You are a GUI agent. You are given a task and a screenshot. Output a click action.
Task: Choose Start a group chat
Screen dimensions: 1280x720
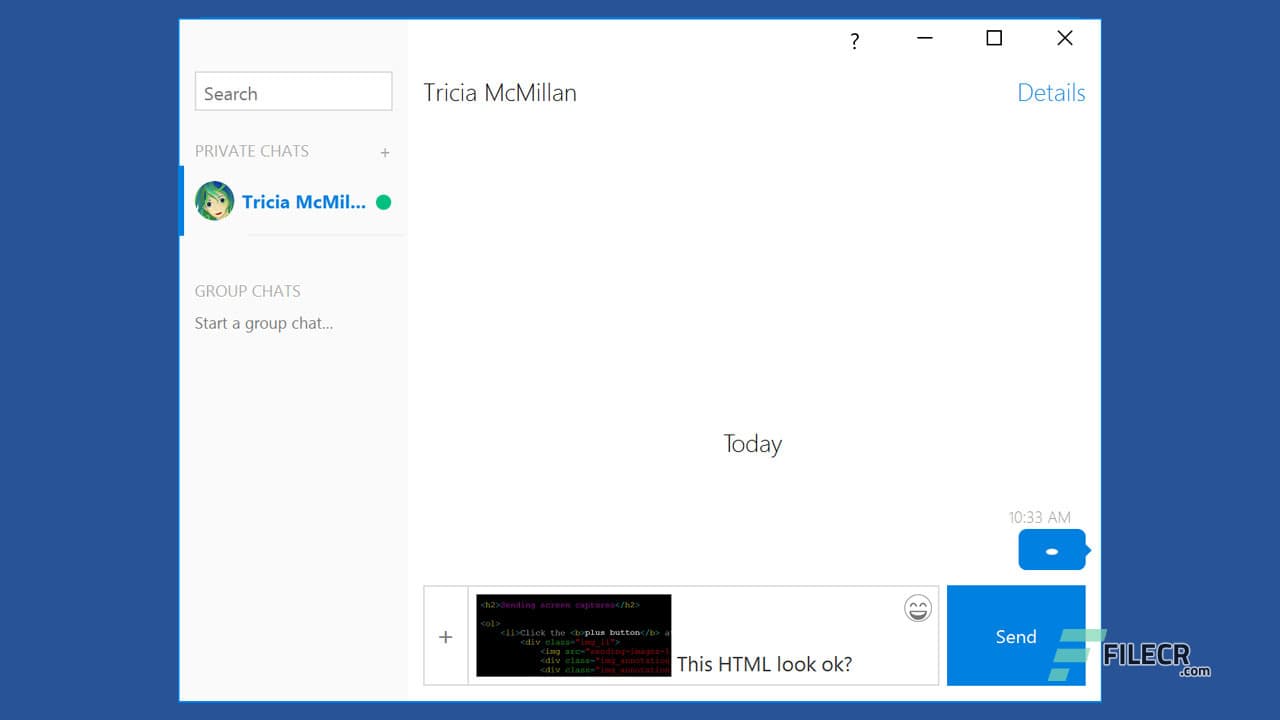263,323
